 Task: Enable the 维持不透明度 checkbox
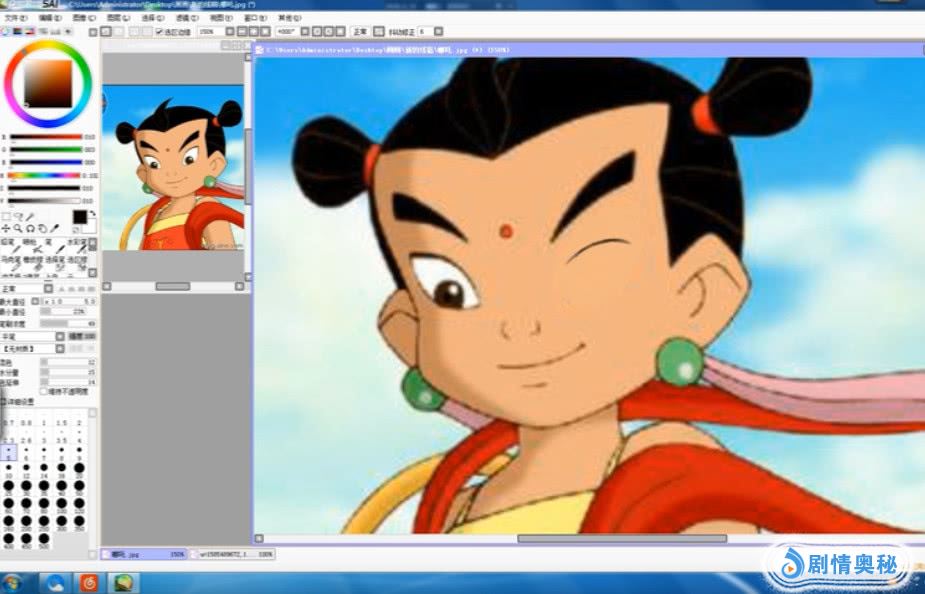43,391
